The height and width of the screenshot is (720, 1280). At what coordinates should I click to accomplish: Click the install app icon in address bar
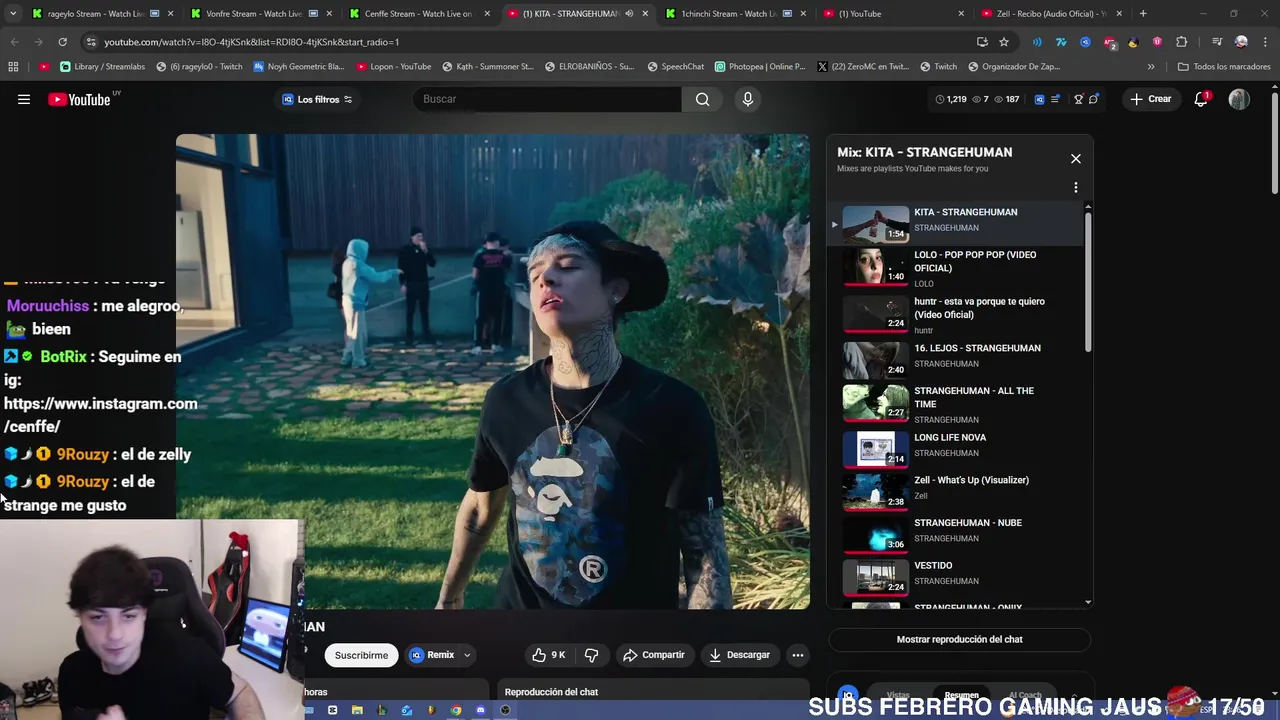[982, 42]
